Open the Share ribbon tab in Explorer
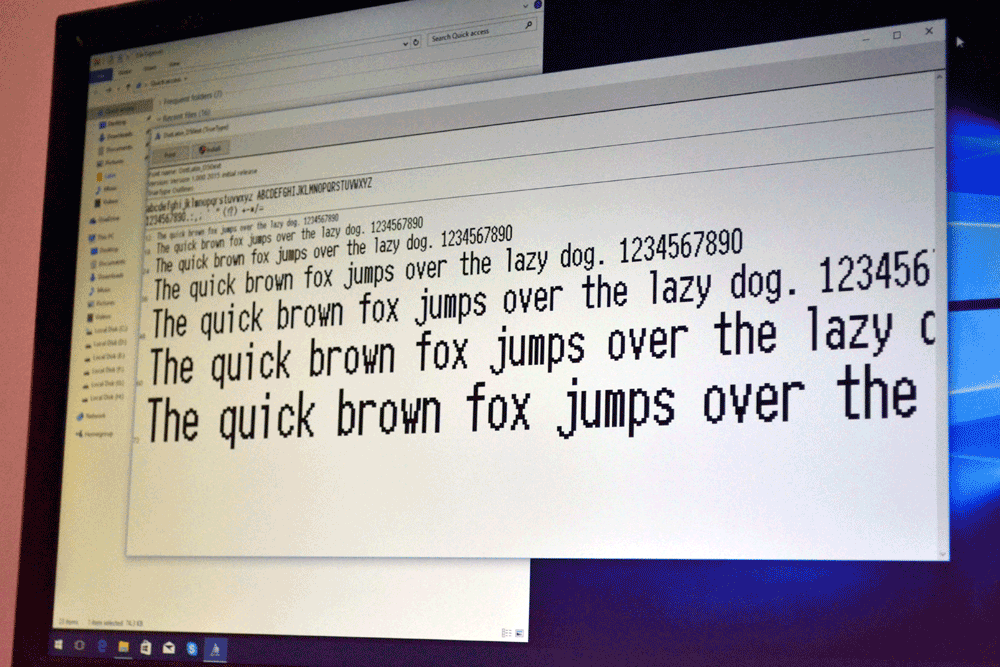The width and height of the screenshot is (1000, 667). [150, 68]
